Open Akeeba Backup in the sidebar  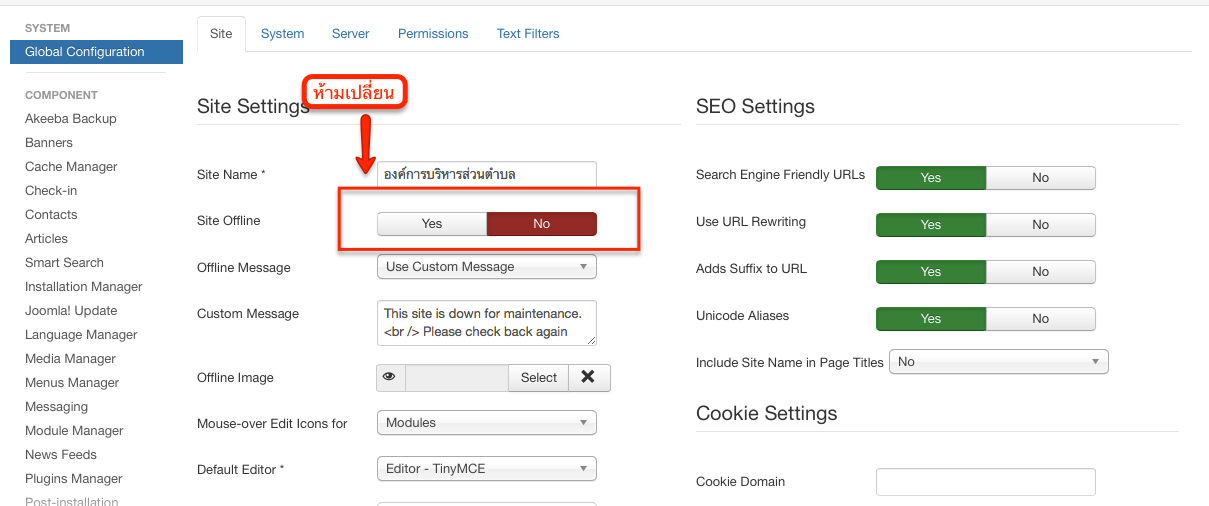(x=71, y=119)
